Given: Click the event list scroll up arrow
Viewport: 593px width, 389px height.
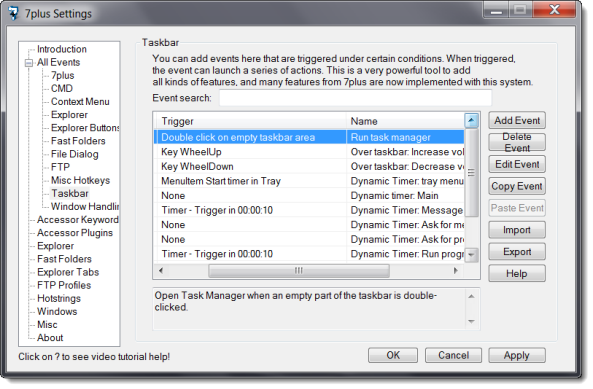Looking at the screenshot, I should coord(471,121).
